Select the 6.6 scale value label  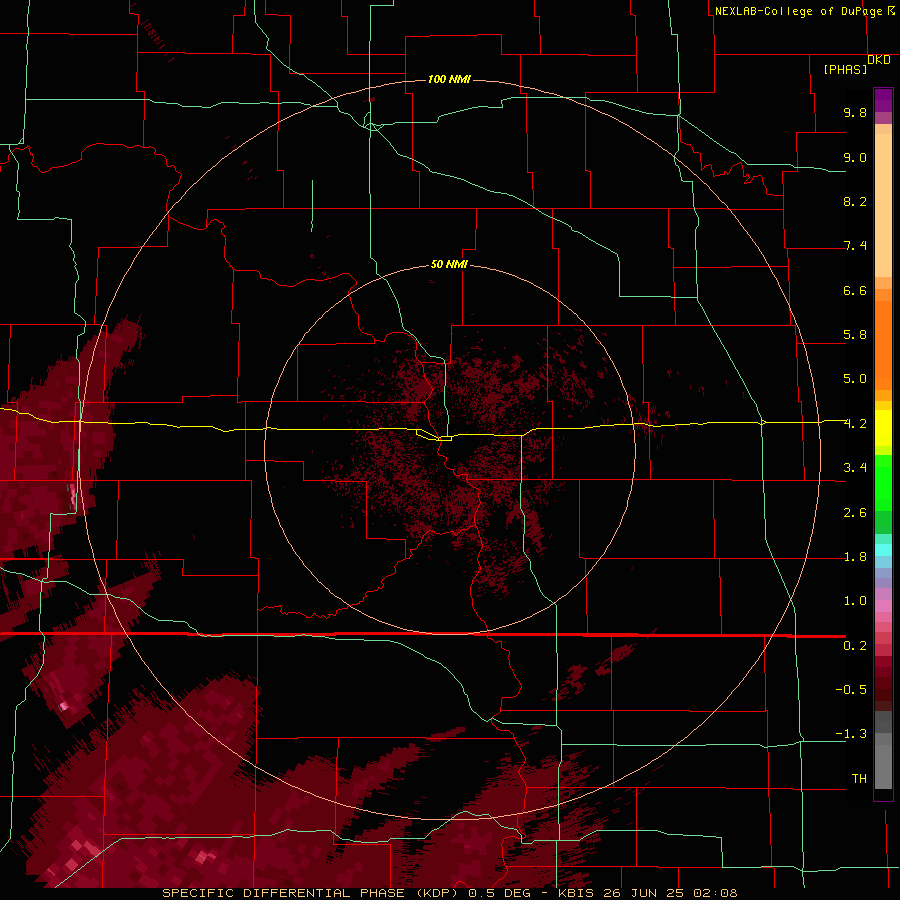[855, 290]
